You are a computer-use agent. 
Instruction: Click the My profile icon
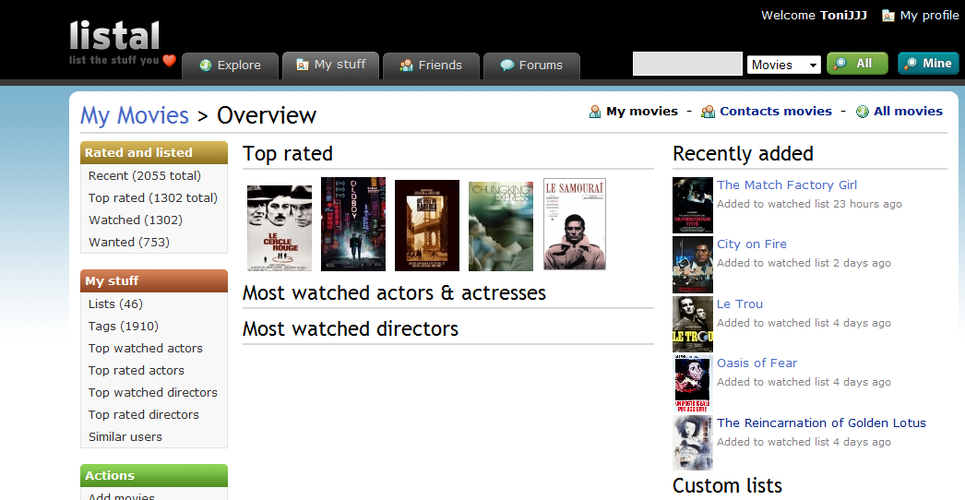point(887,15)
